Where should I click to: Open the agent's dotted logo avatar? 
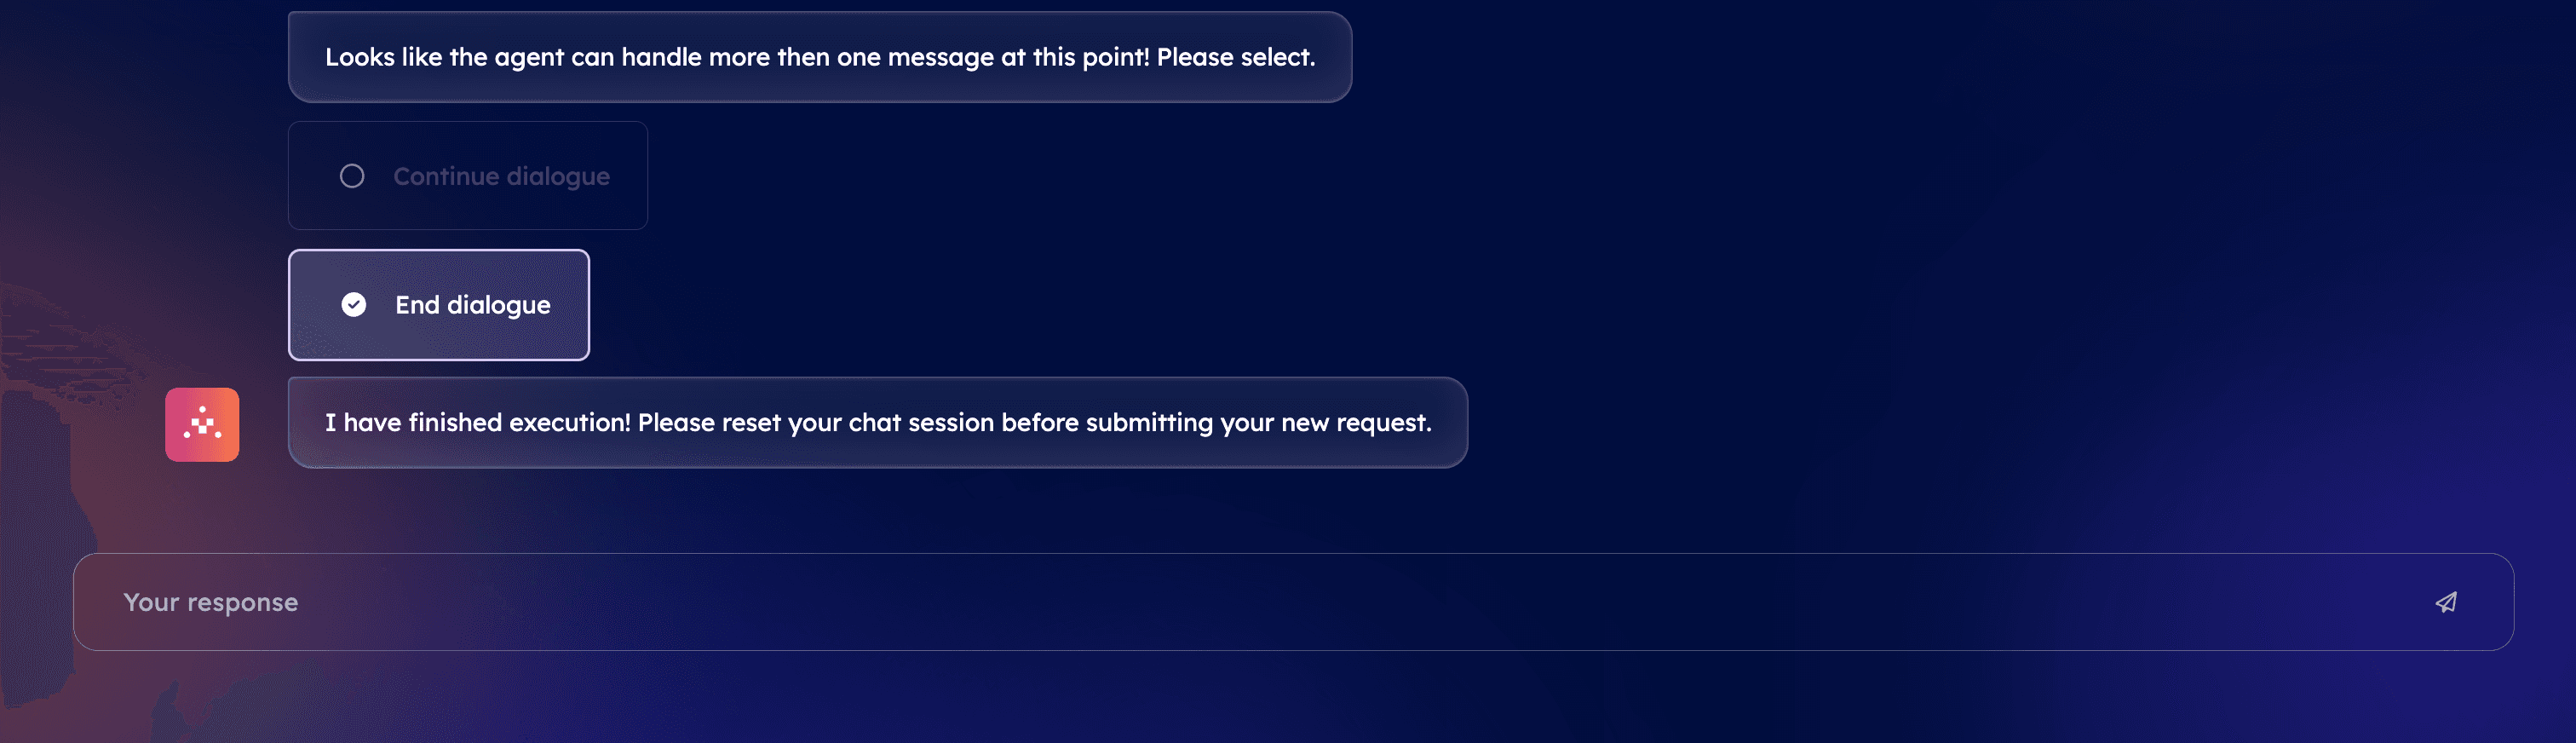202,425
